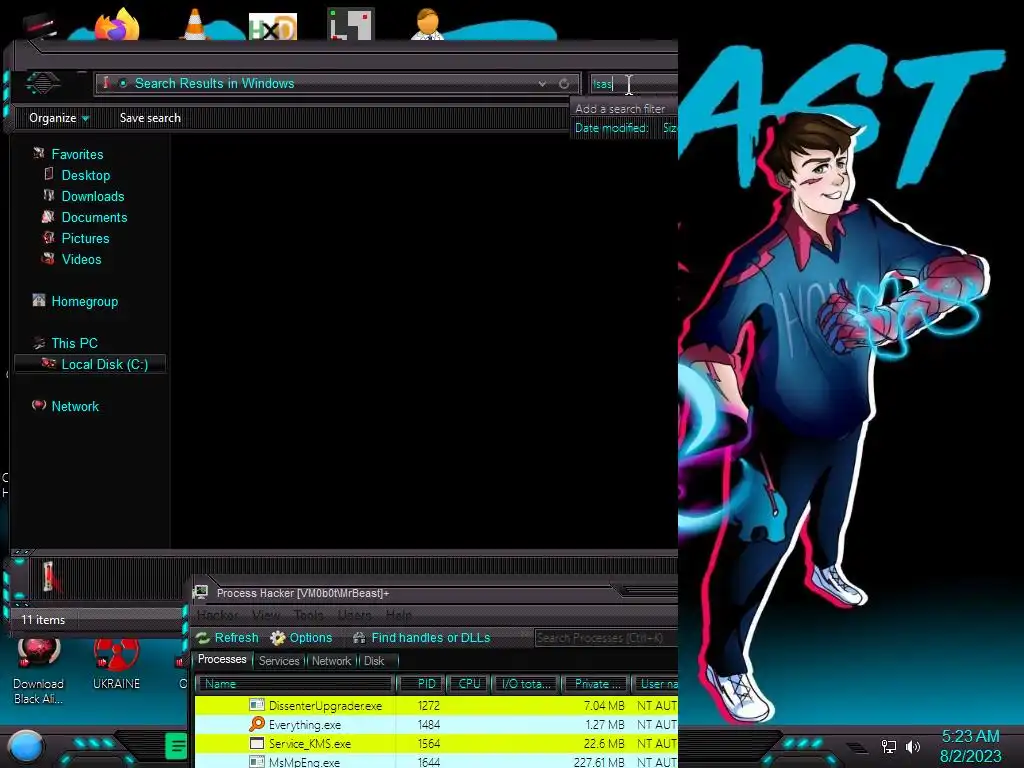This screenshot has height=768, width=1024.
Task: Open VLC media player cone icon
Action: click(194, 25)
